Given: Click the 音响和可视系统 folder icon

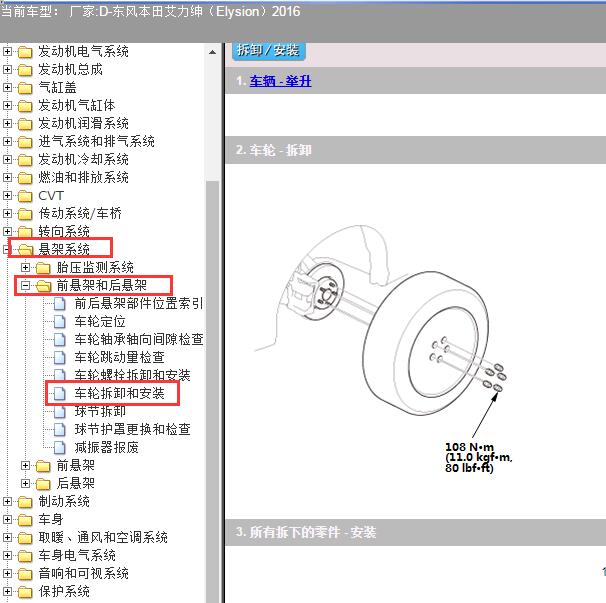Looking at the screenshot, I should [x=25, y=574].
